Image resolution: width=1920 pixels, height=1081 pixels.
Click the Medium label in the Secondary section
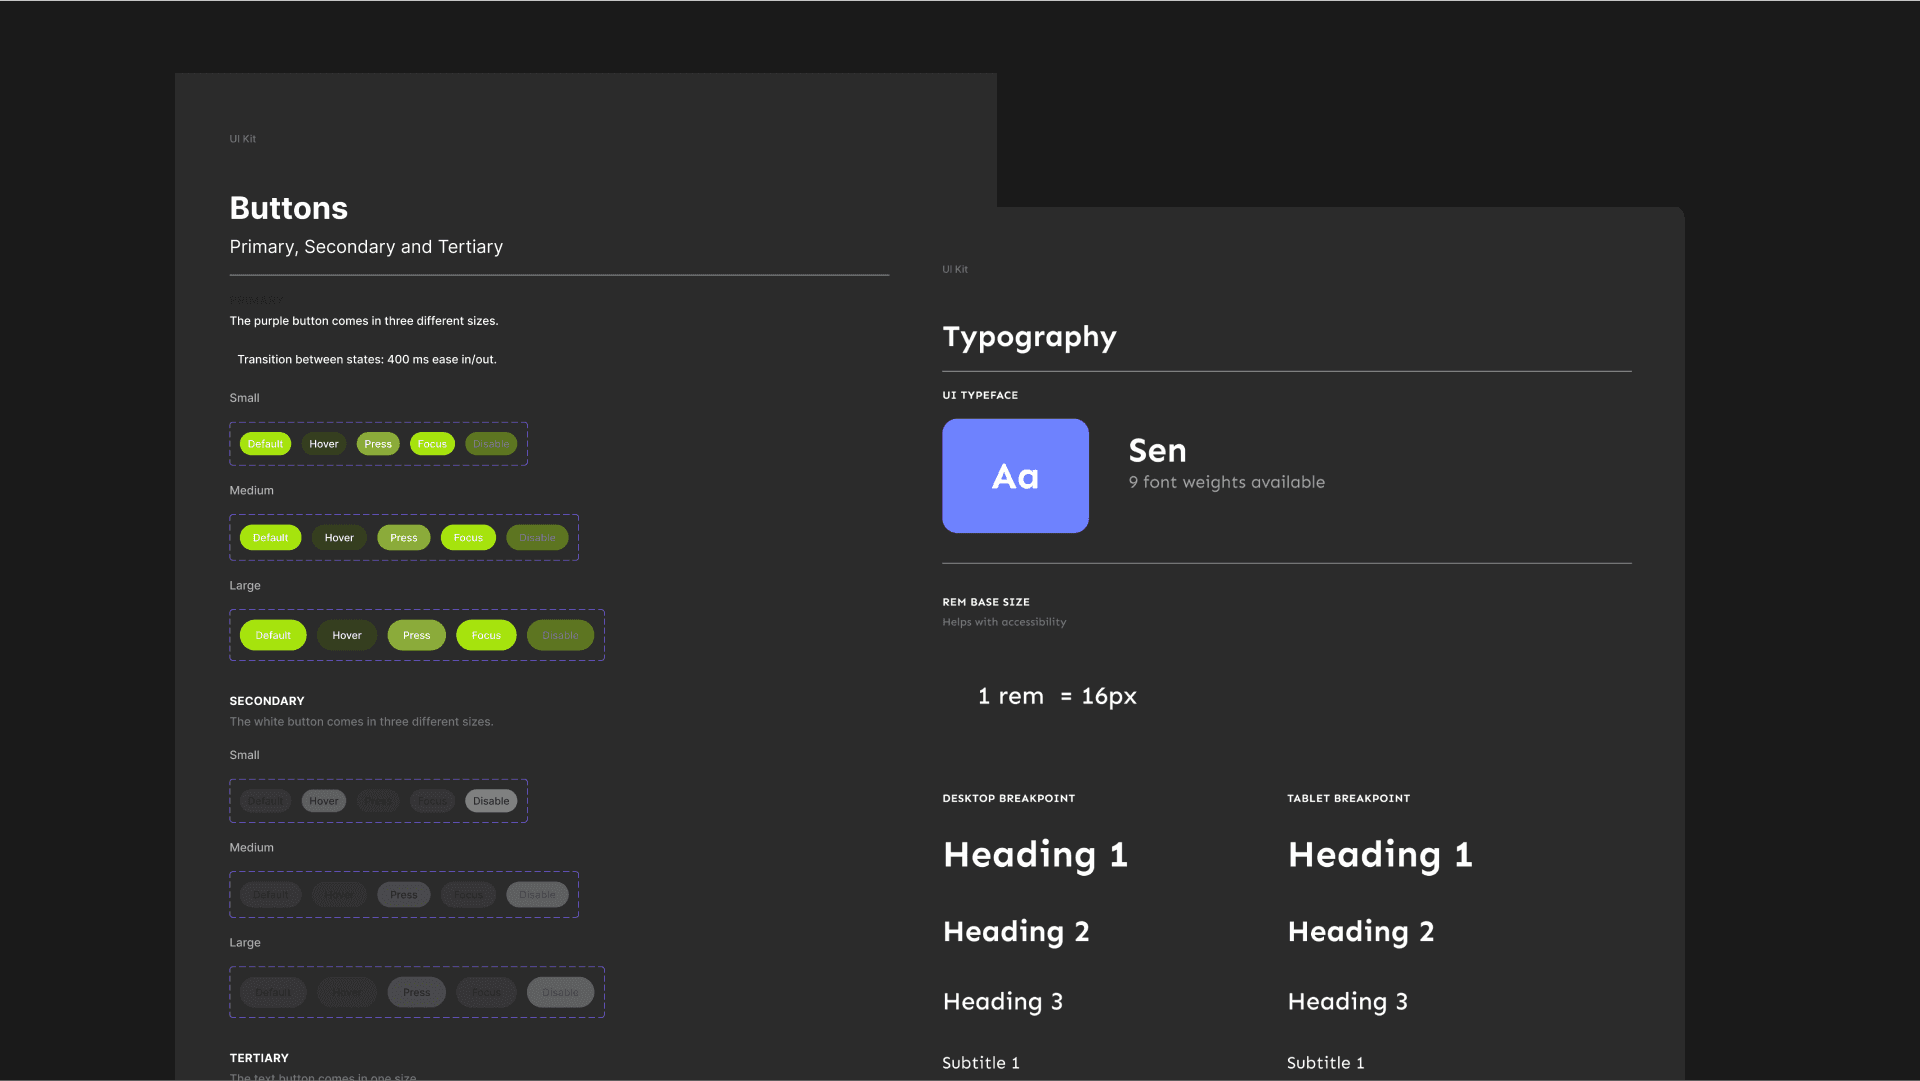pos(252,848)
